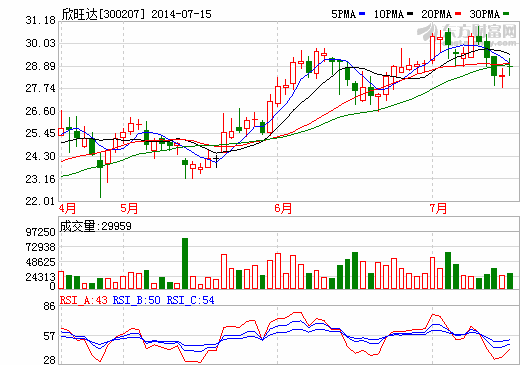Click the 30PMA green legend swatch
520x365 pixels.
coord(506,14)
